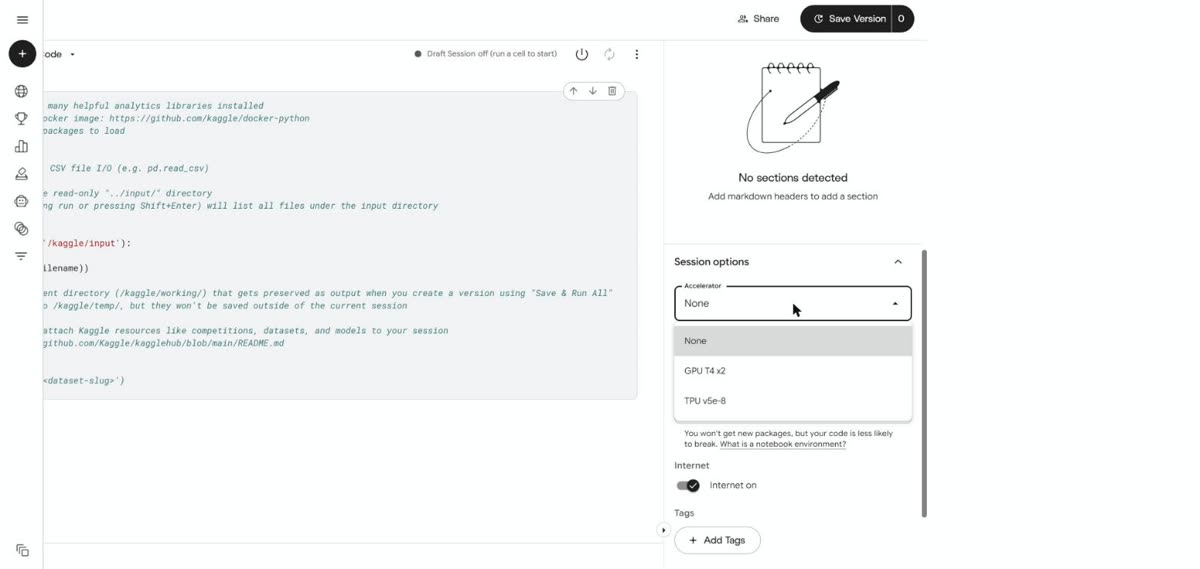The width and height of the screenshot is (1200, 569).
Task: Click the Add Tags button
Action: [x=717, y=540]
